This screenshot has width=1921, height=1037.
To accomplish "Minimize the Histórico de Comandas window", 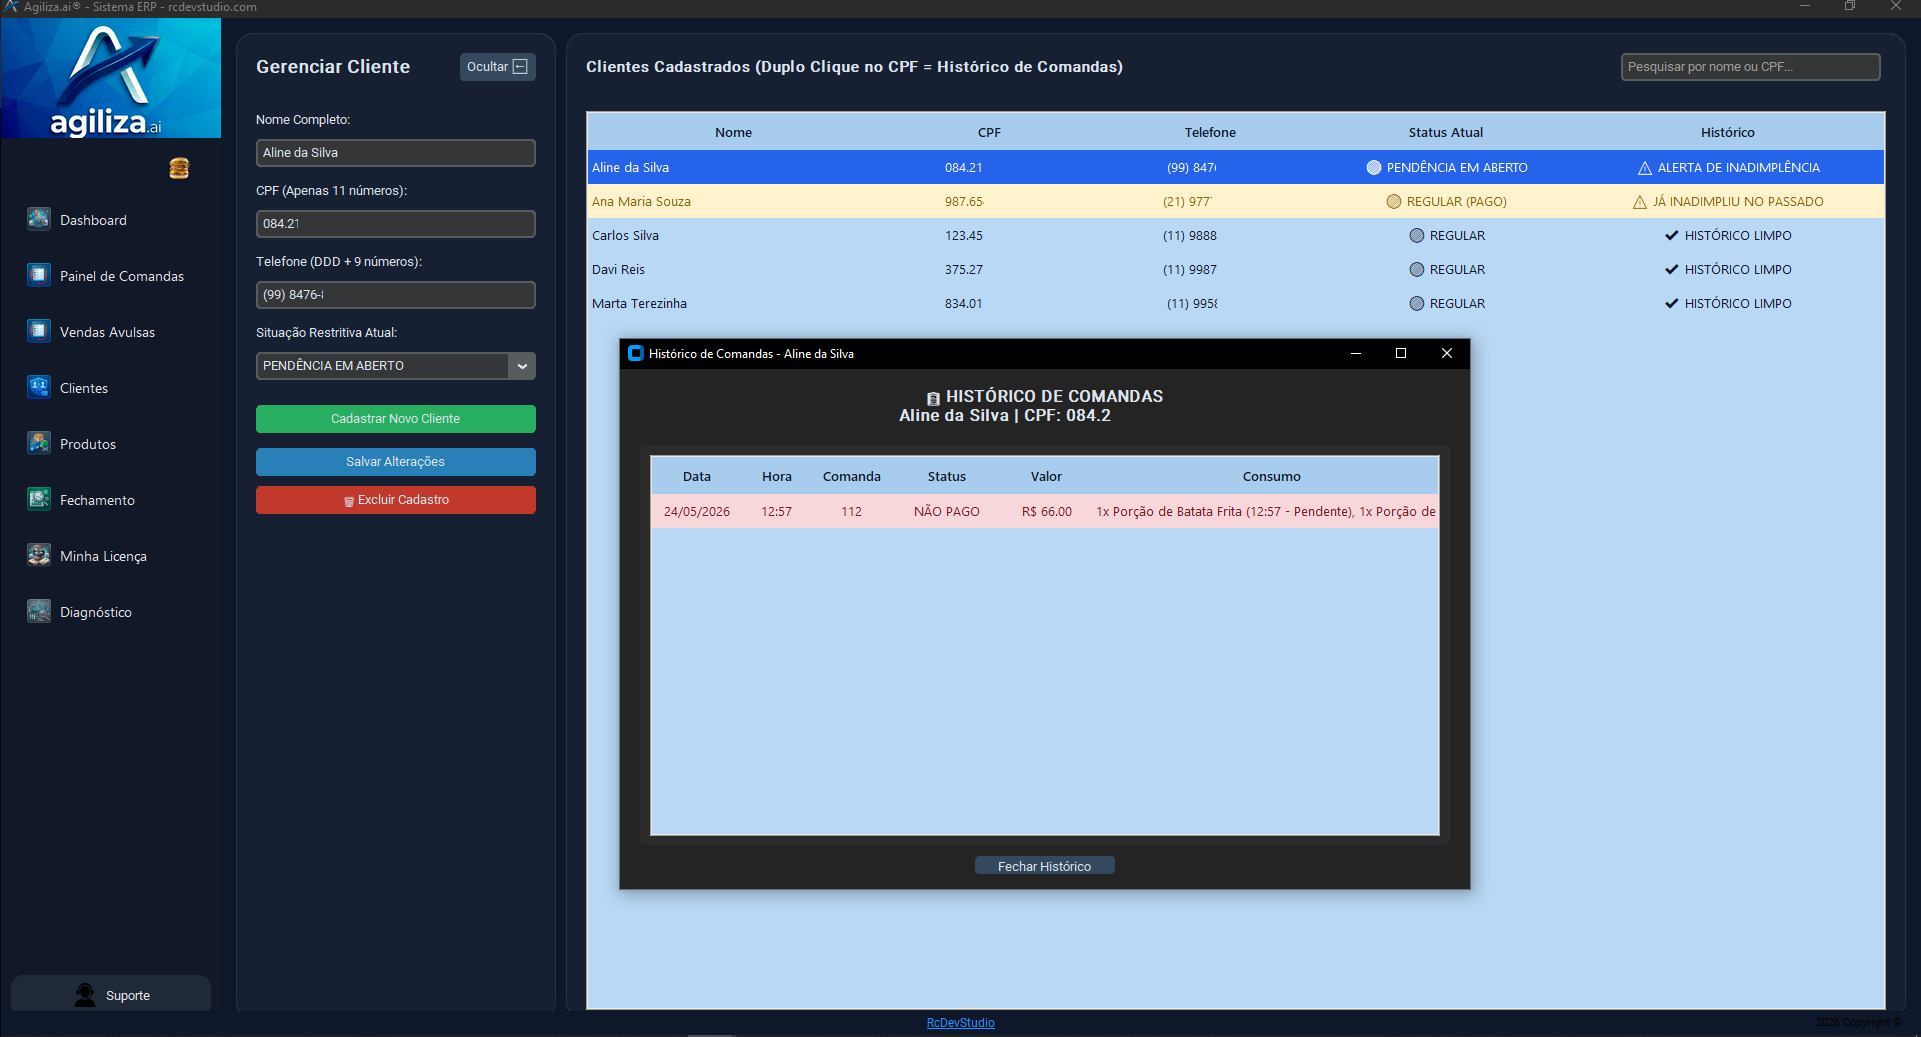I will 1356,353.
